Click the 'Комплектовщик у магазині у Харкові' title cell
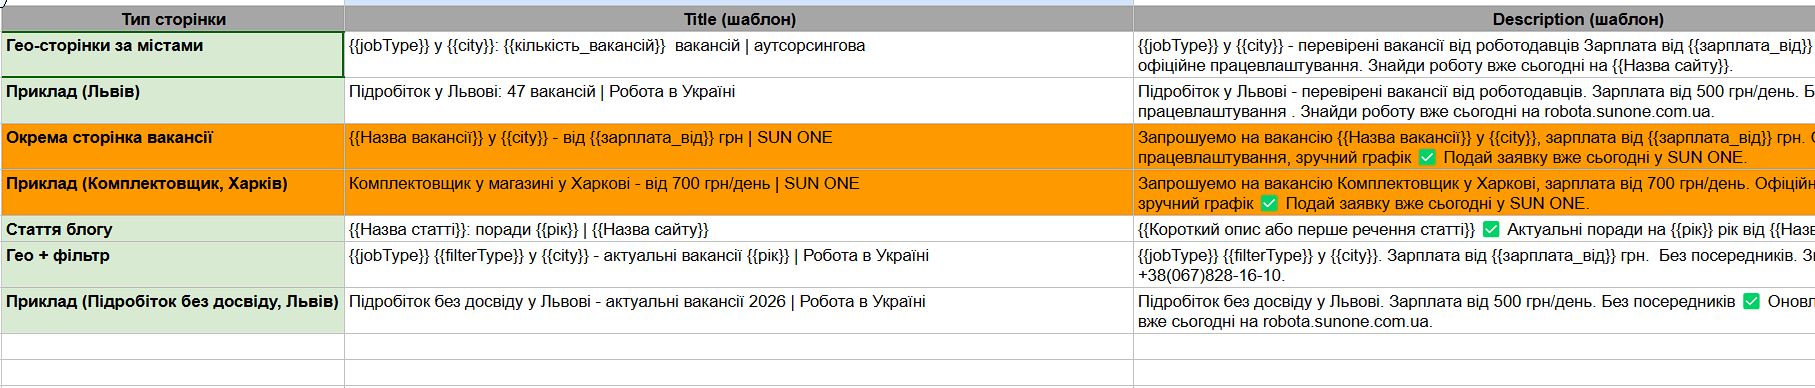The width and height of the screenshot is (1815, 388). 739,193
